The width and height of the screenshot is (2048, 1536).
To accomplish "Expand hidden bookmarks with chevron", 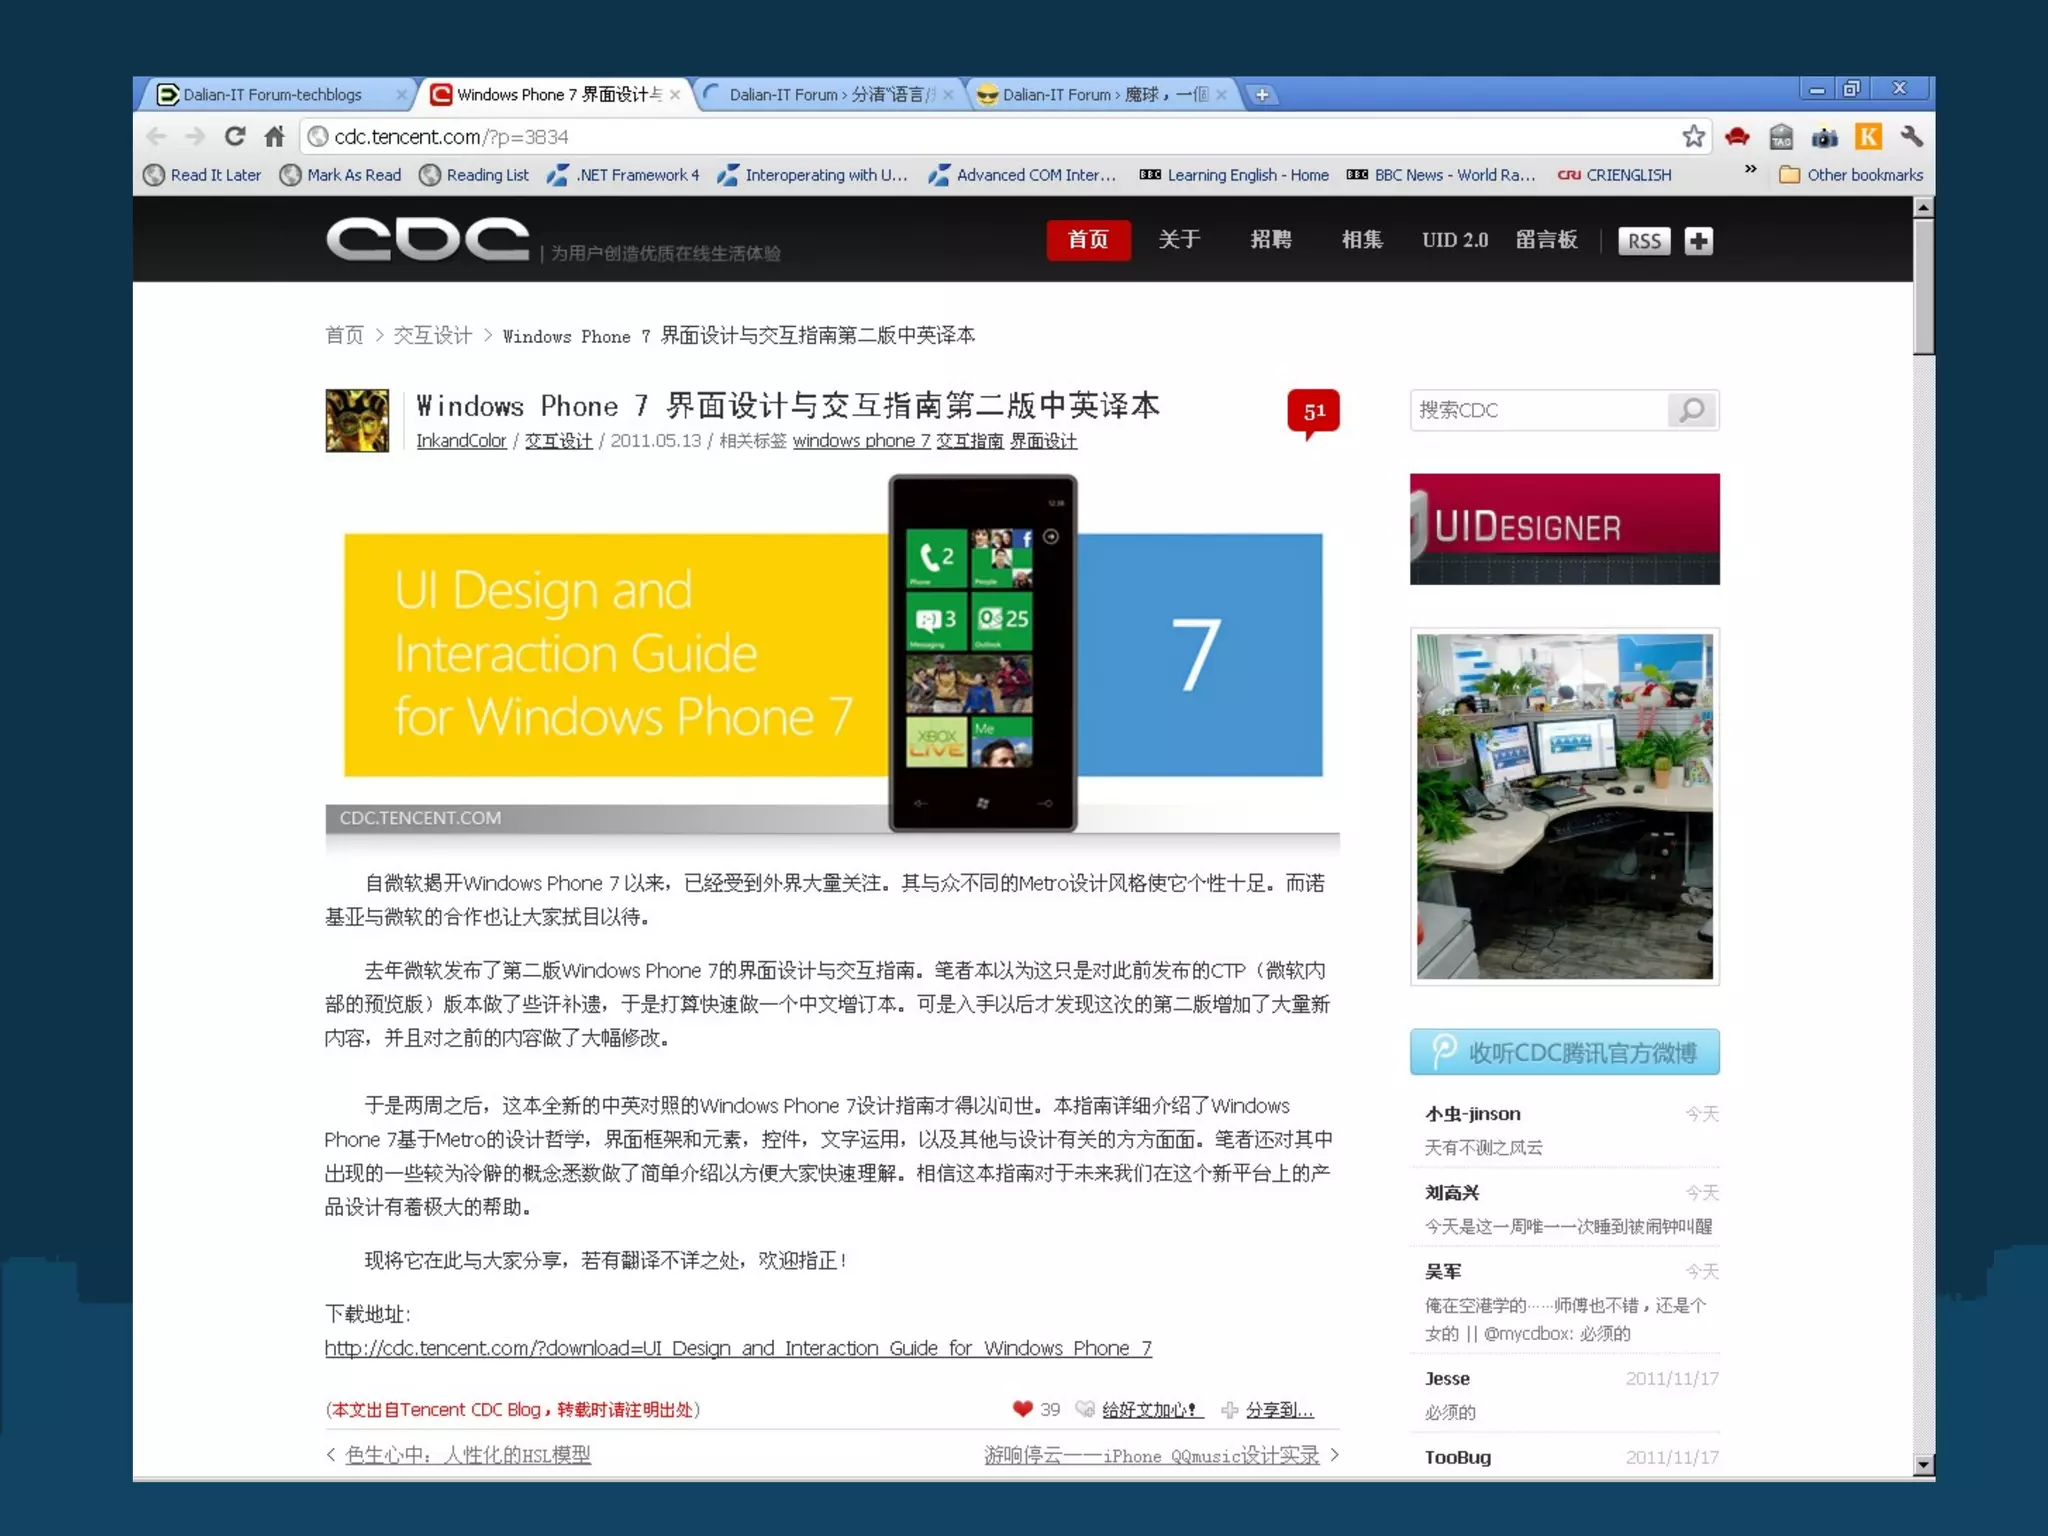I will (1750, 170).
